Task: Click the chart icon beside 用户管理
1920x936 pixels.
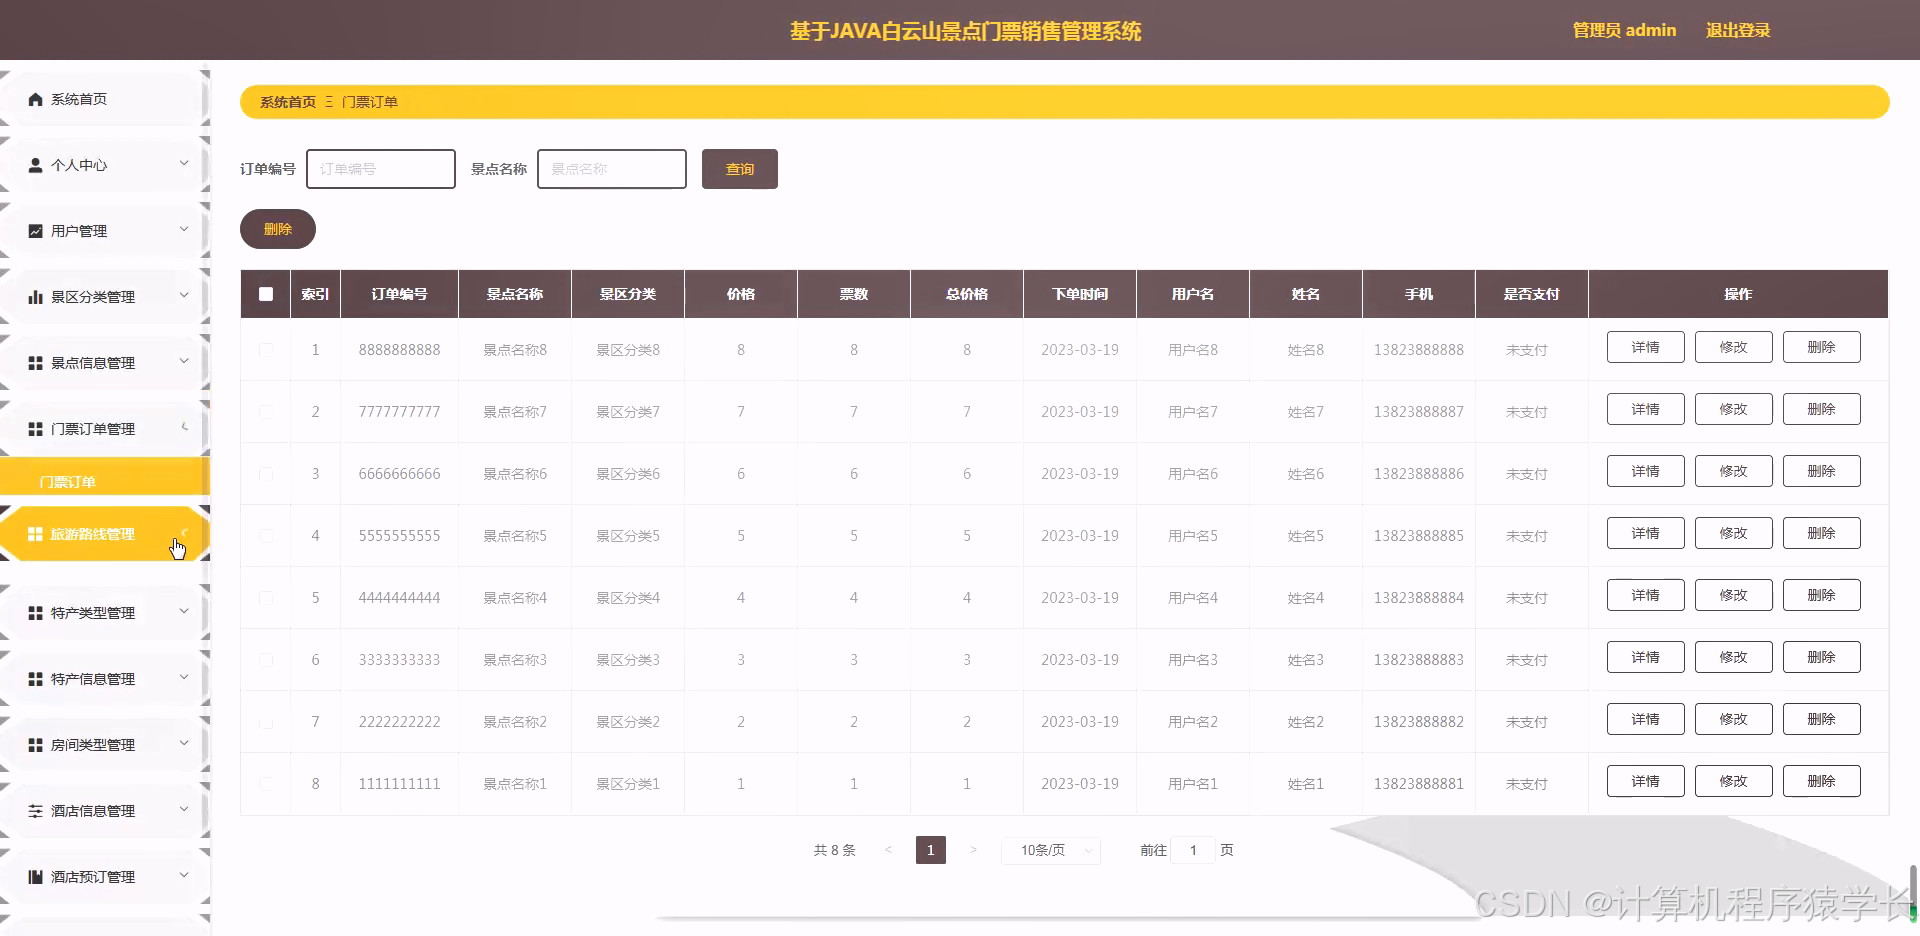Action: click(x=35, y=231)
